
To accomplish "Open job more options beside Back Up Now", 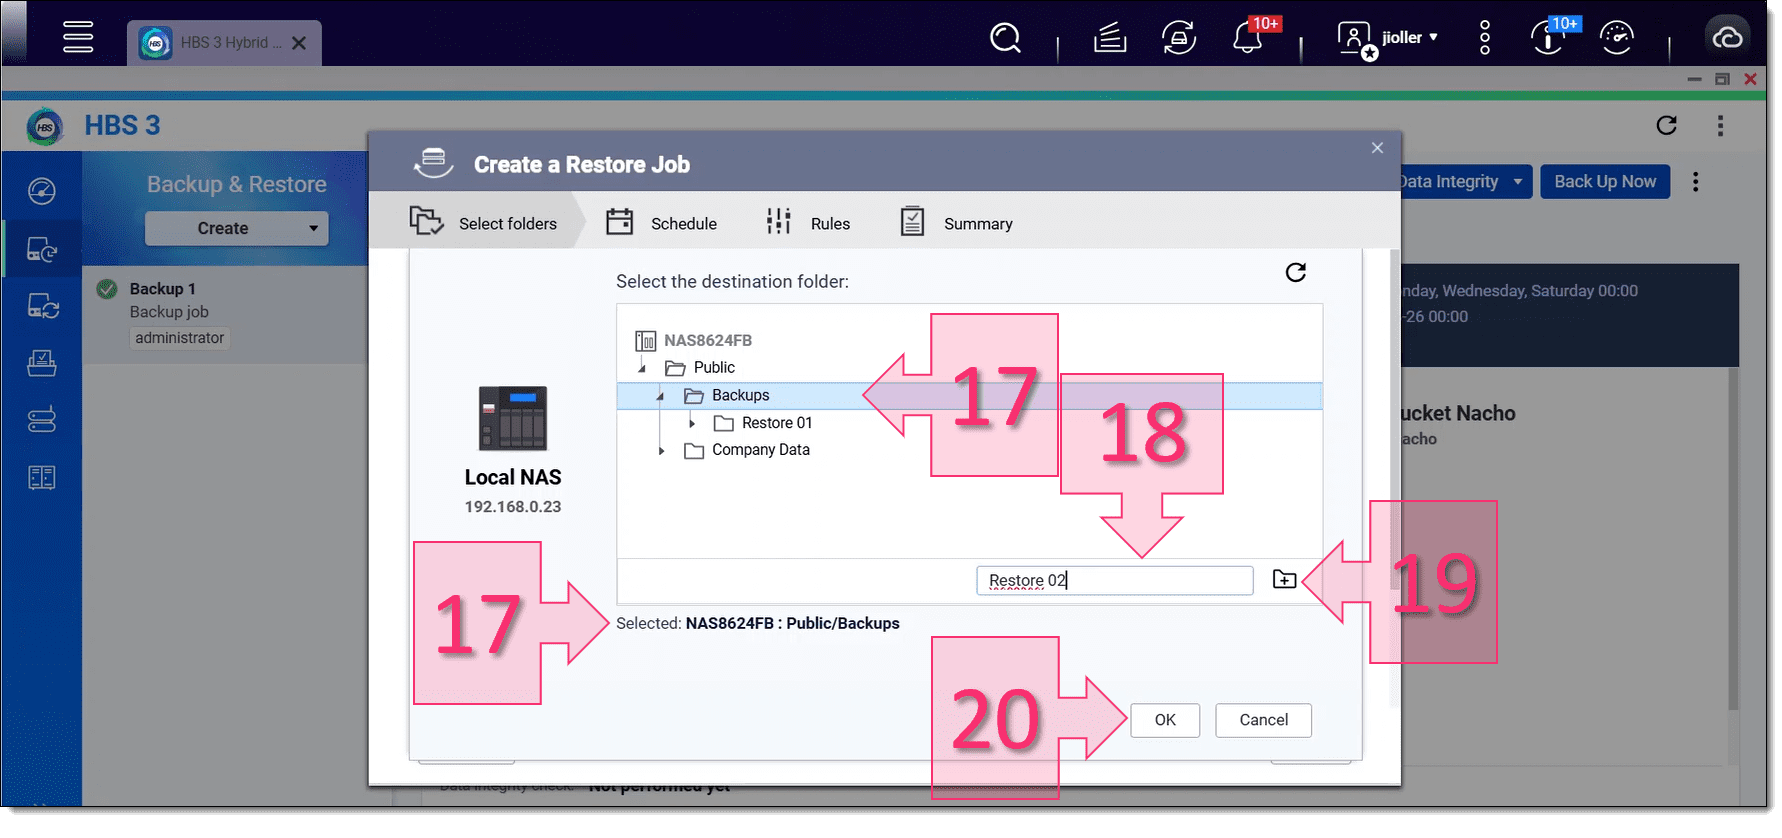I will coord(1695,181).
